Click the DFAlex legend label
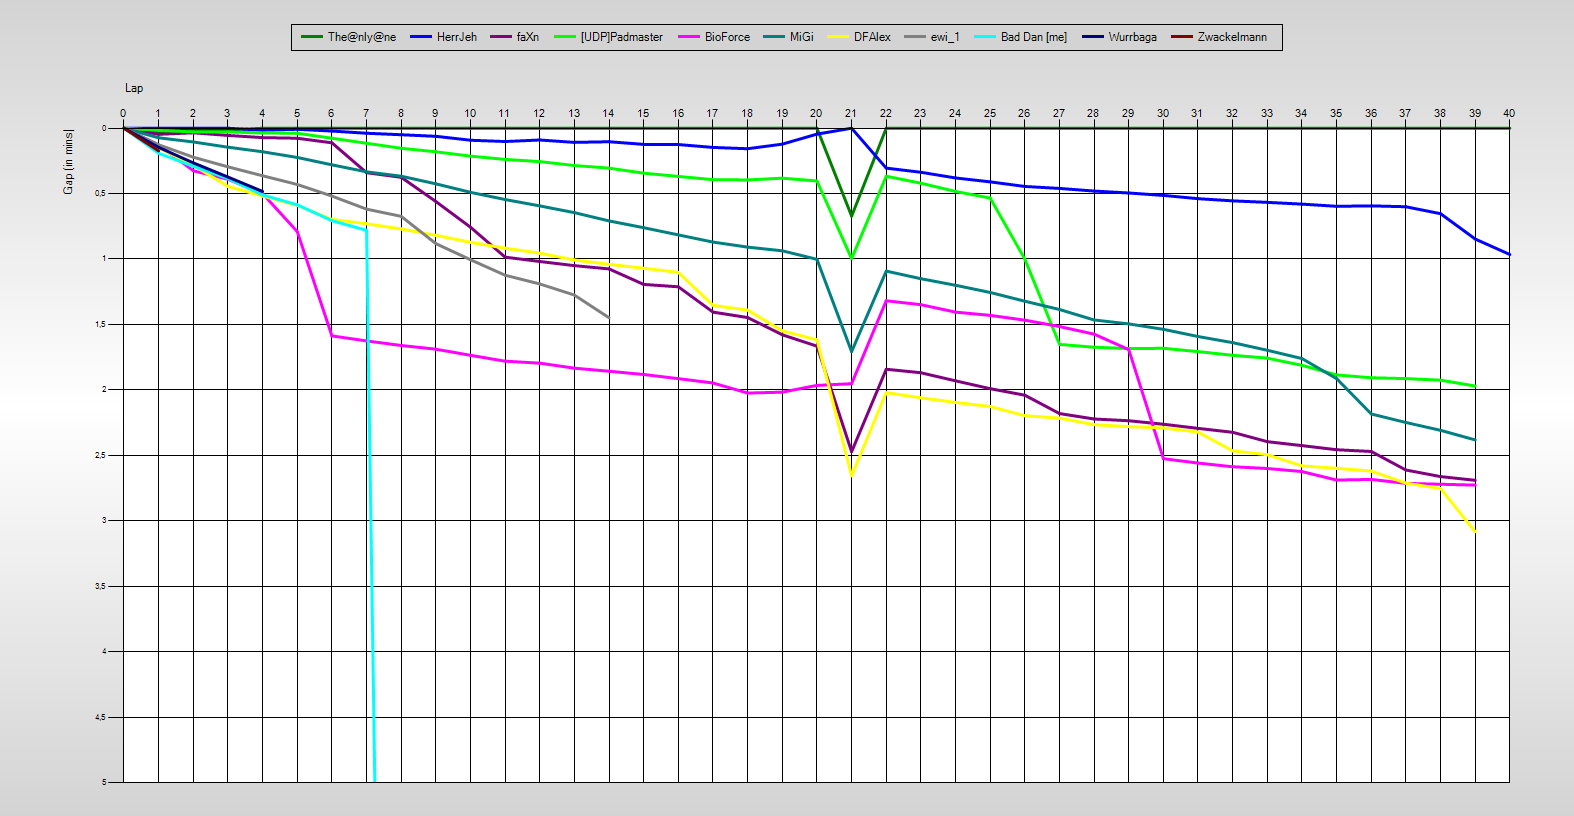 pos(872,37)
